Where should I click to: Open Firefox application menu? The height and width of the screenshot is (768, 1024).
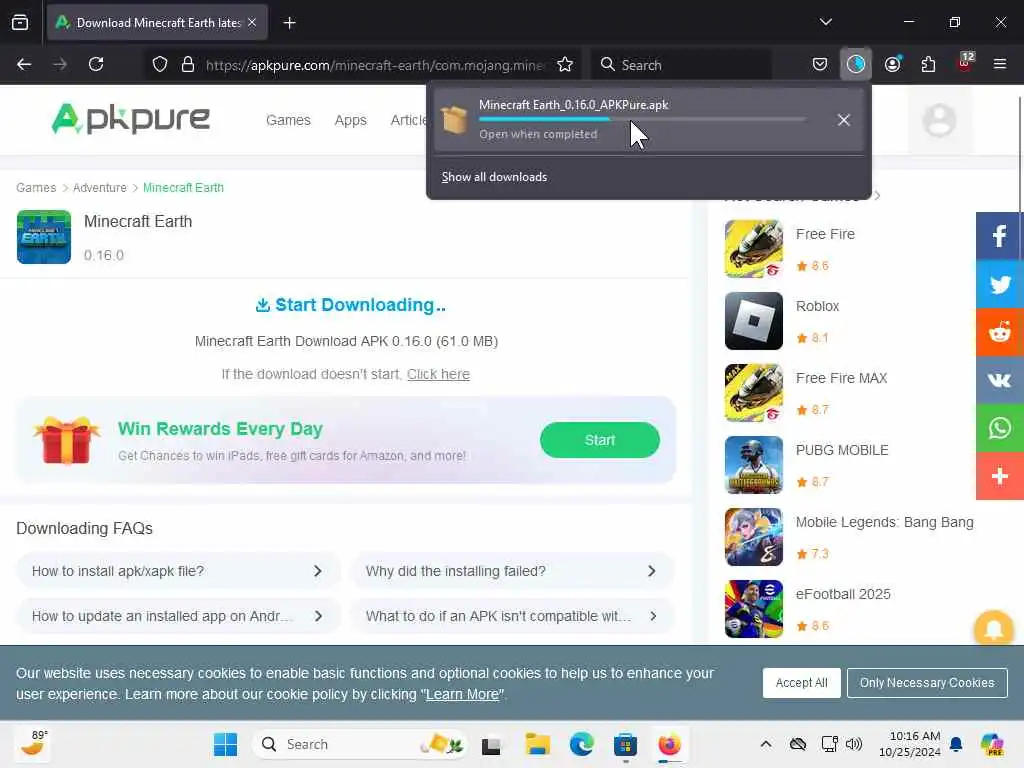[x=1000, y=64]
